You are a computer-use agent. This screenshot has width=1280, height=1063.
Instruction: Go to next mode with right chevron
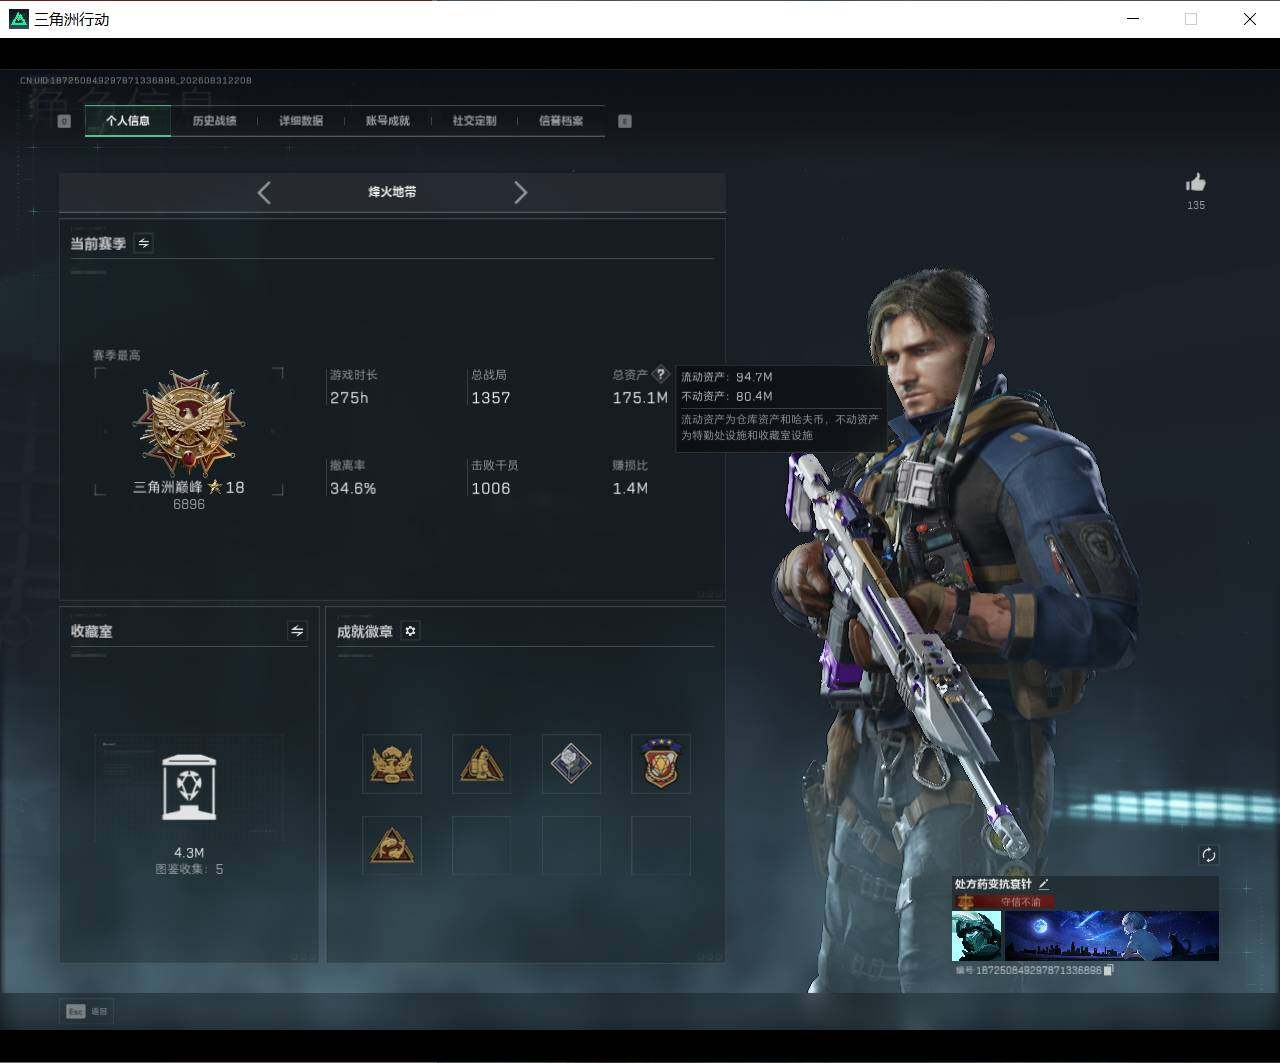tap(520, 192)
